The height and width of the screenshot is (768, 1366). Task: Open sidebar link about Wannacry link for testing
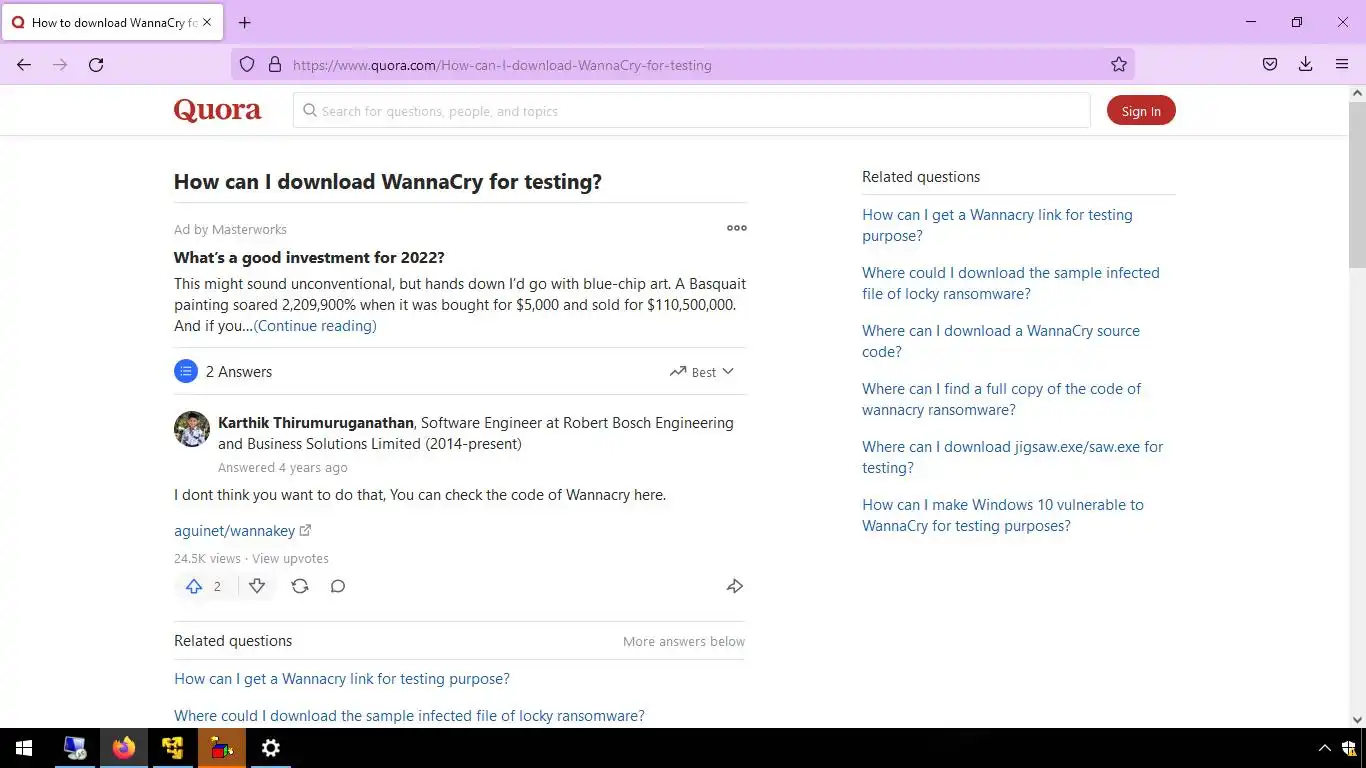click(x=997, y=225)
